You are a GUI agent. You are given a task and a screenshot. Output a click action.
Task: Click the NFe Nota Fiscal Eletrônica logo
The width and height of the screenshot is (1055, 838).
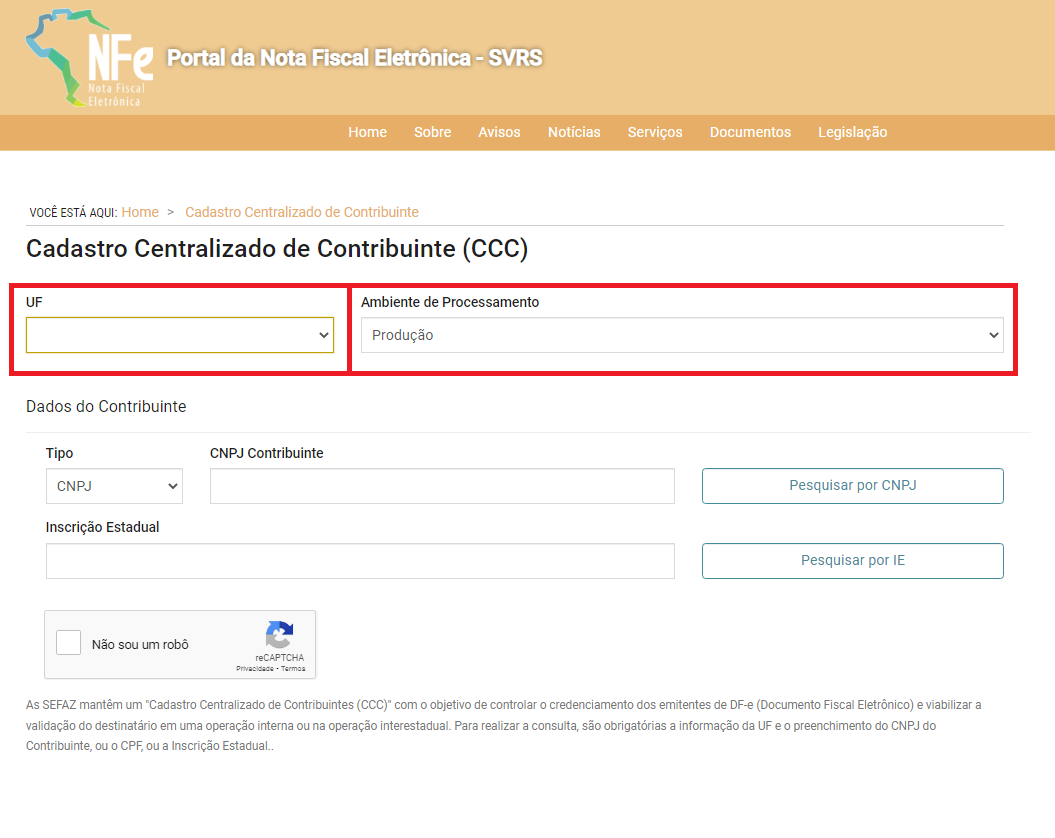point(90,58)
